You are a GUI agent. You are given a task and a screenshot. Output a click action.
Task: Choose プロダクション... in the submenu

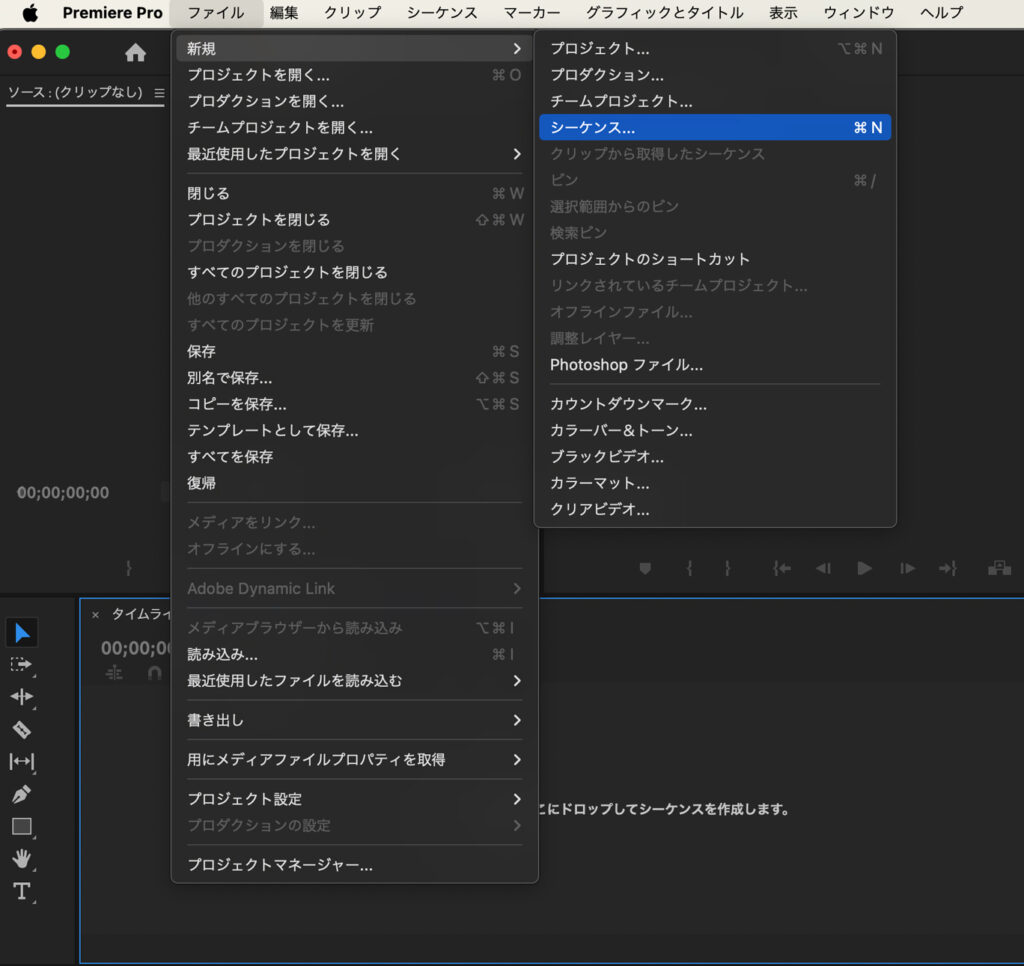[715, 74]
